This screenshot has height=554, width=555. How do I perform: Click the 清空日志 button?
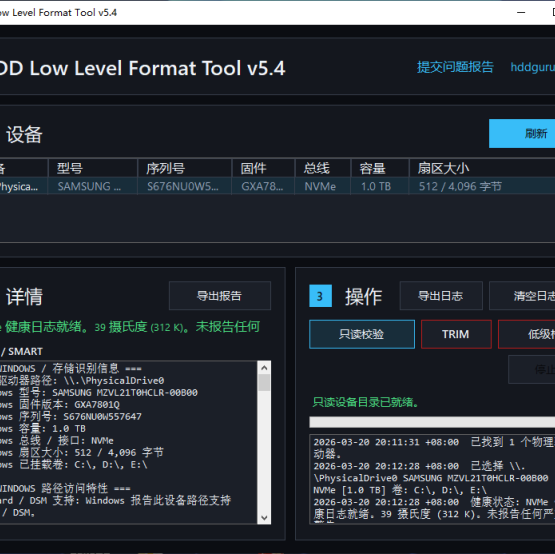pyautogui.click(x=522, y=296)
